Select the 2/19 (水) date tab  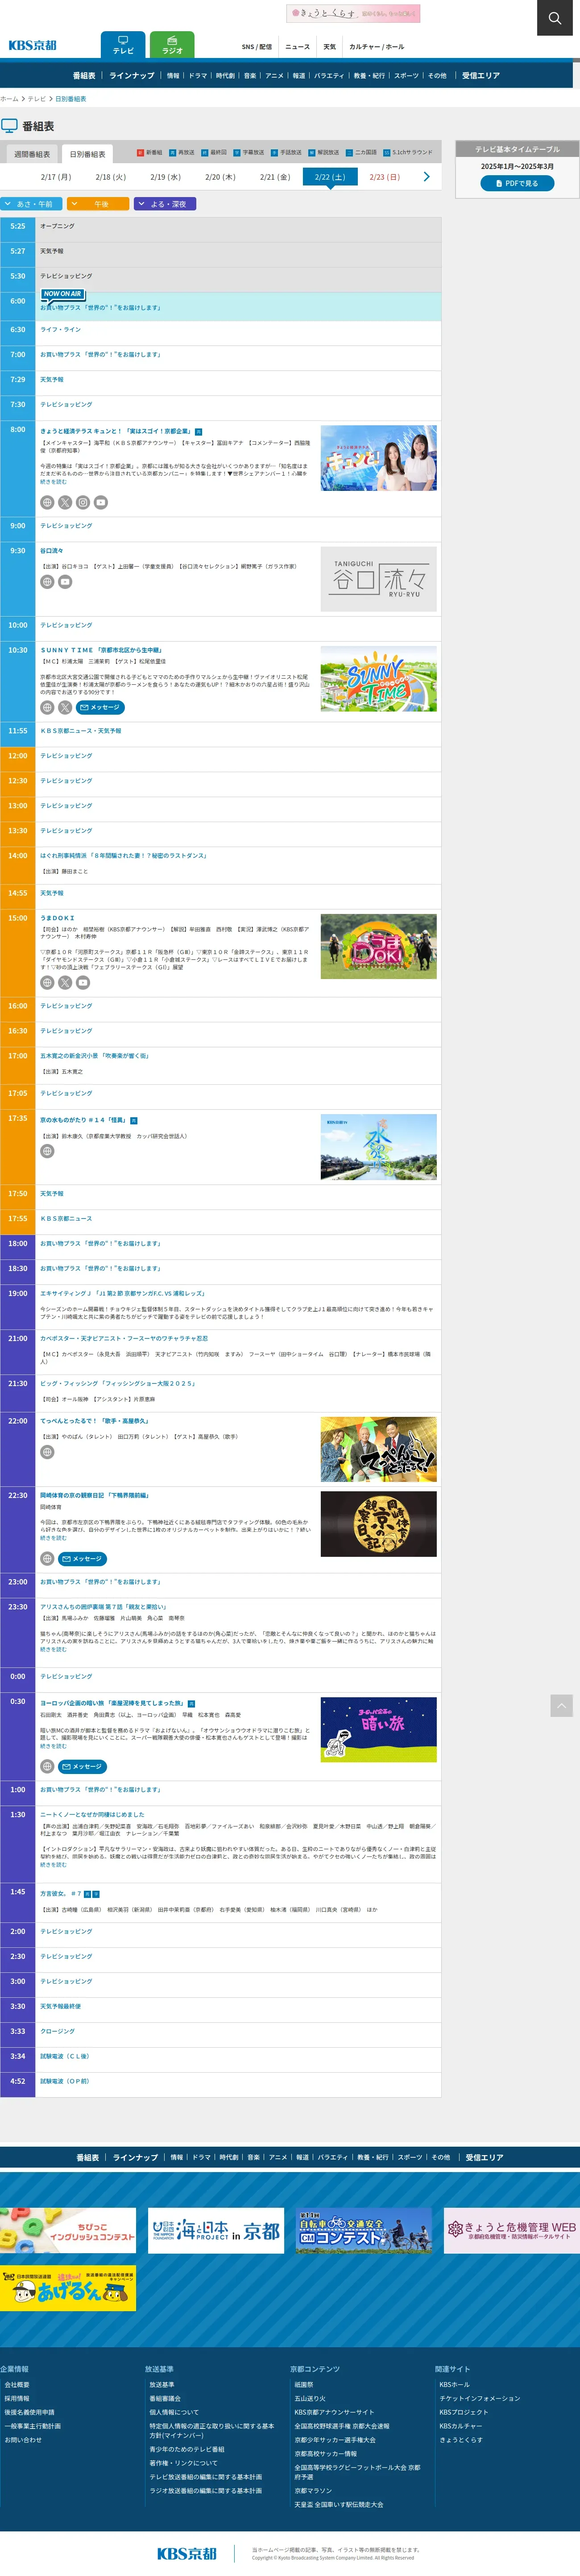[166, 177]
